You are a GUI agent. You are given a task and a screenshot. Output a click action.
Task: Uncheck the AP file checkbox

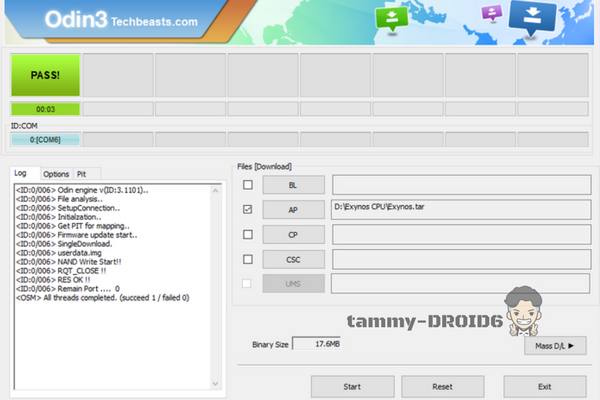point(248,209)
